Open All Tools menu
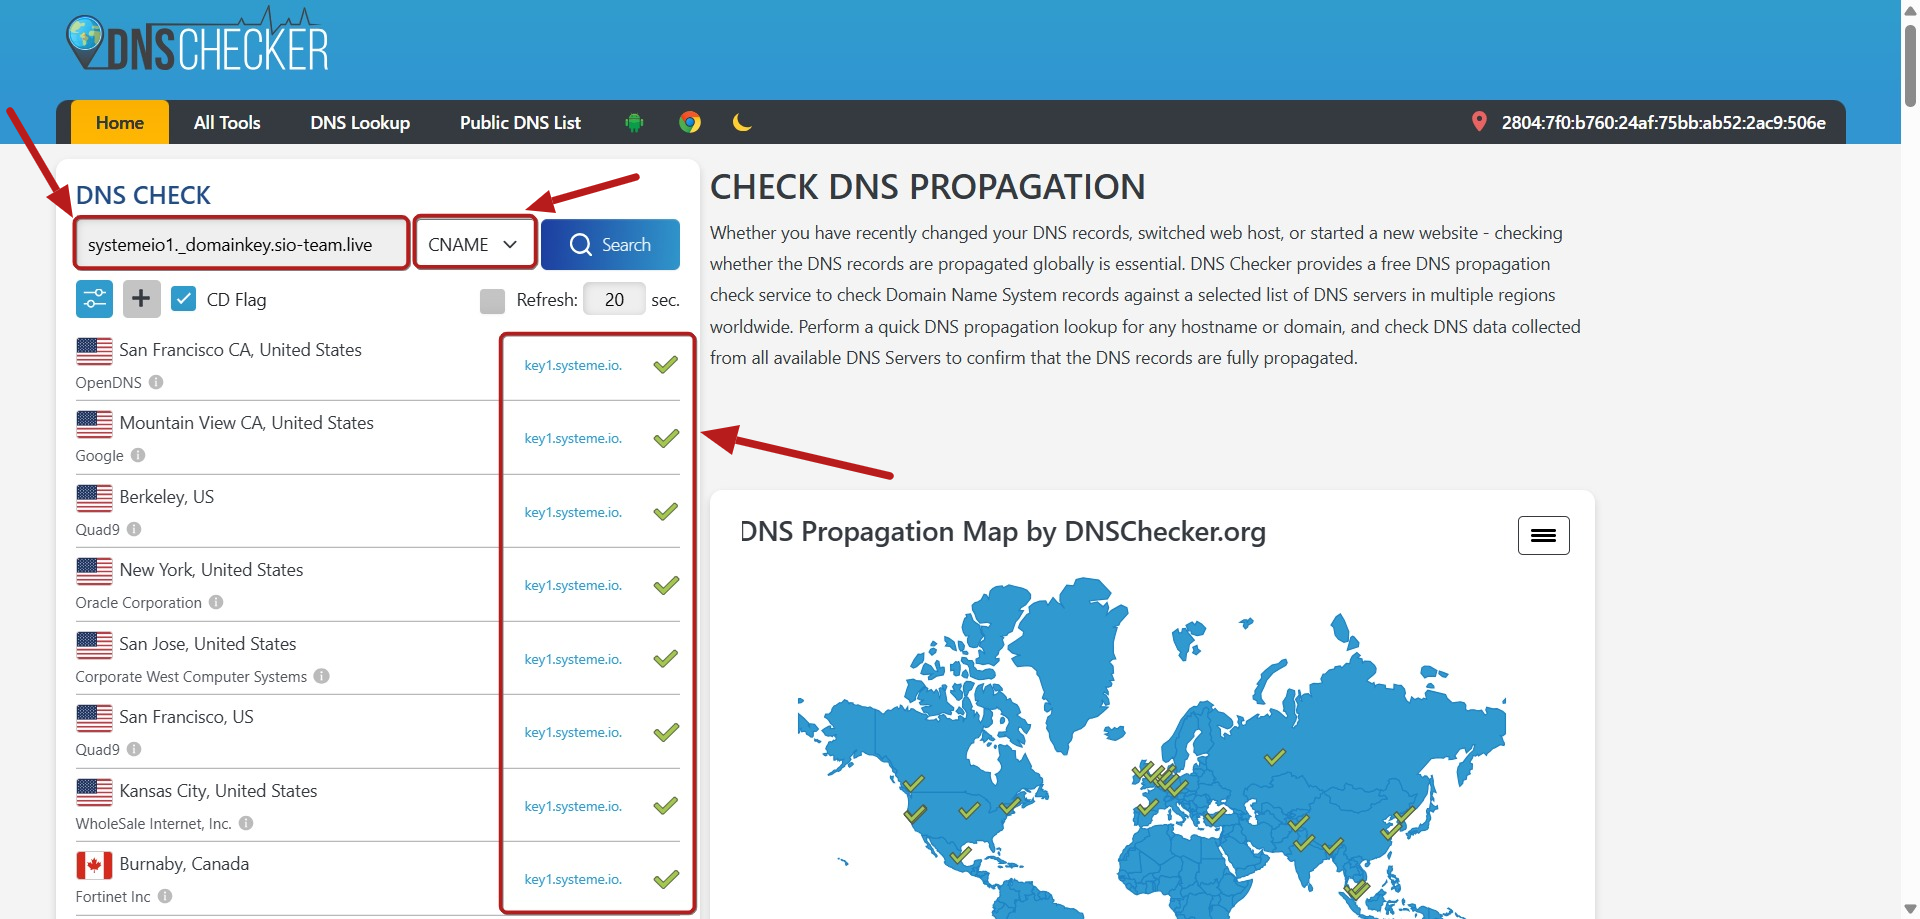 point(227,123)
